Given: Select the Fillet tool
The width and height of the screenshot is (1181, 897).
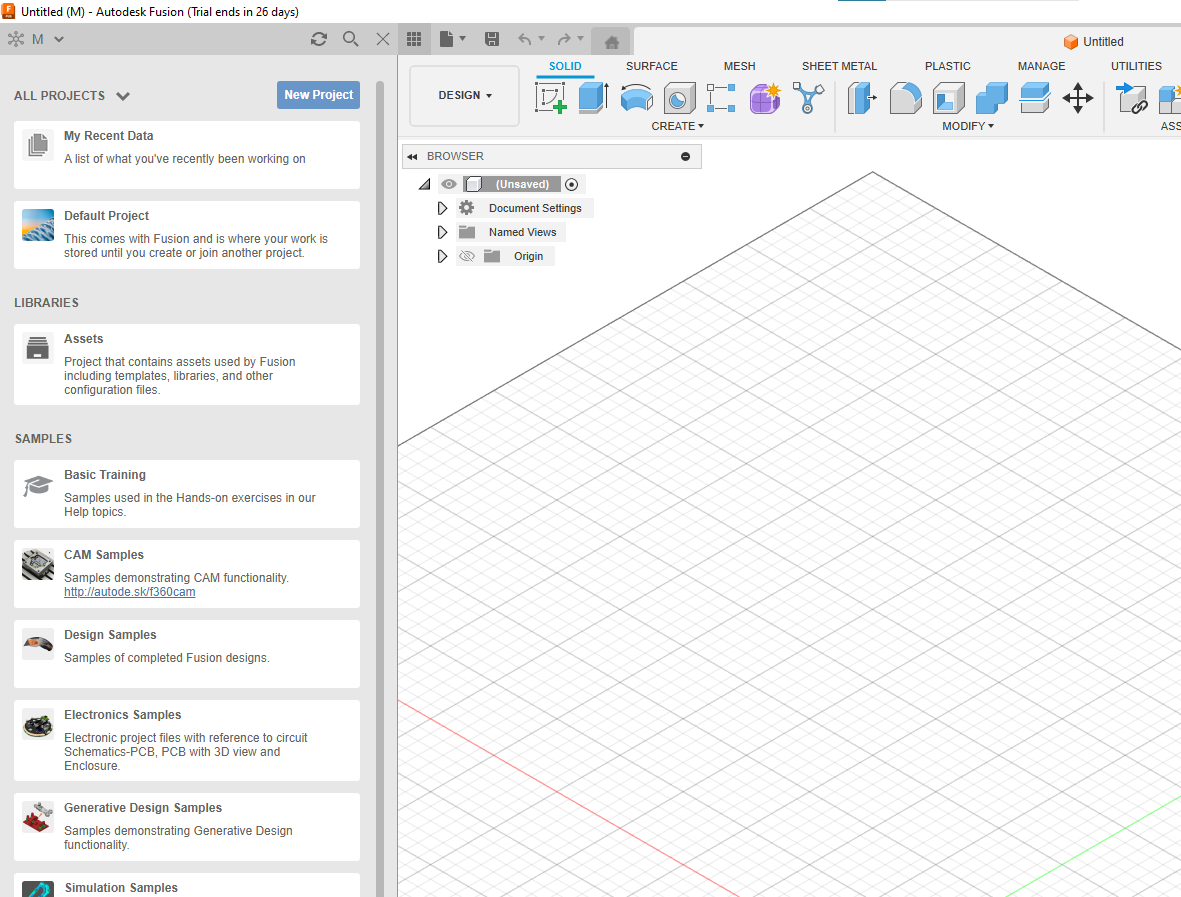Looking at the screenshot, I should click(905, 98).
